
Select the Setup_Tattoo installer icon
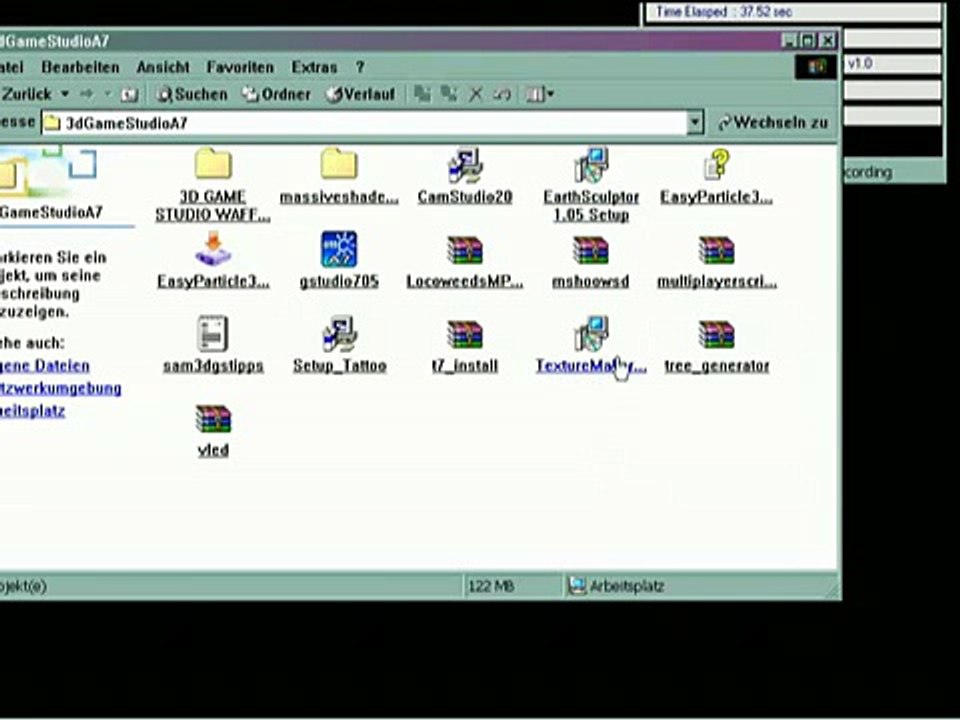pyautogui.click(x=339, y=334)
